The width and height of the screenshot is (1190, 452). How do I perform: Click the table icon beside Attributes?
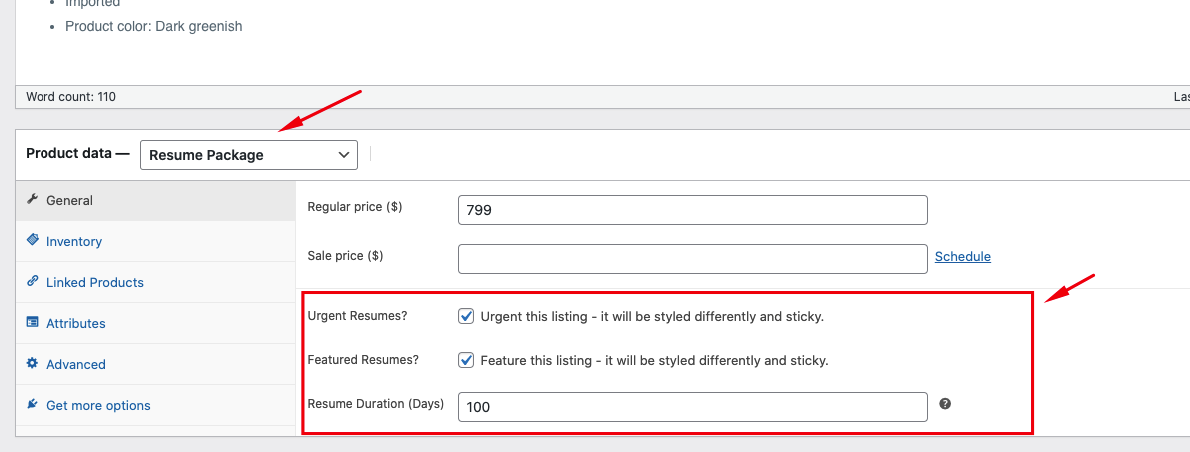point(32,323)
